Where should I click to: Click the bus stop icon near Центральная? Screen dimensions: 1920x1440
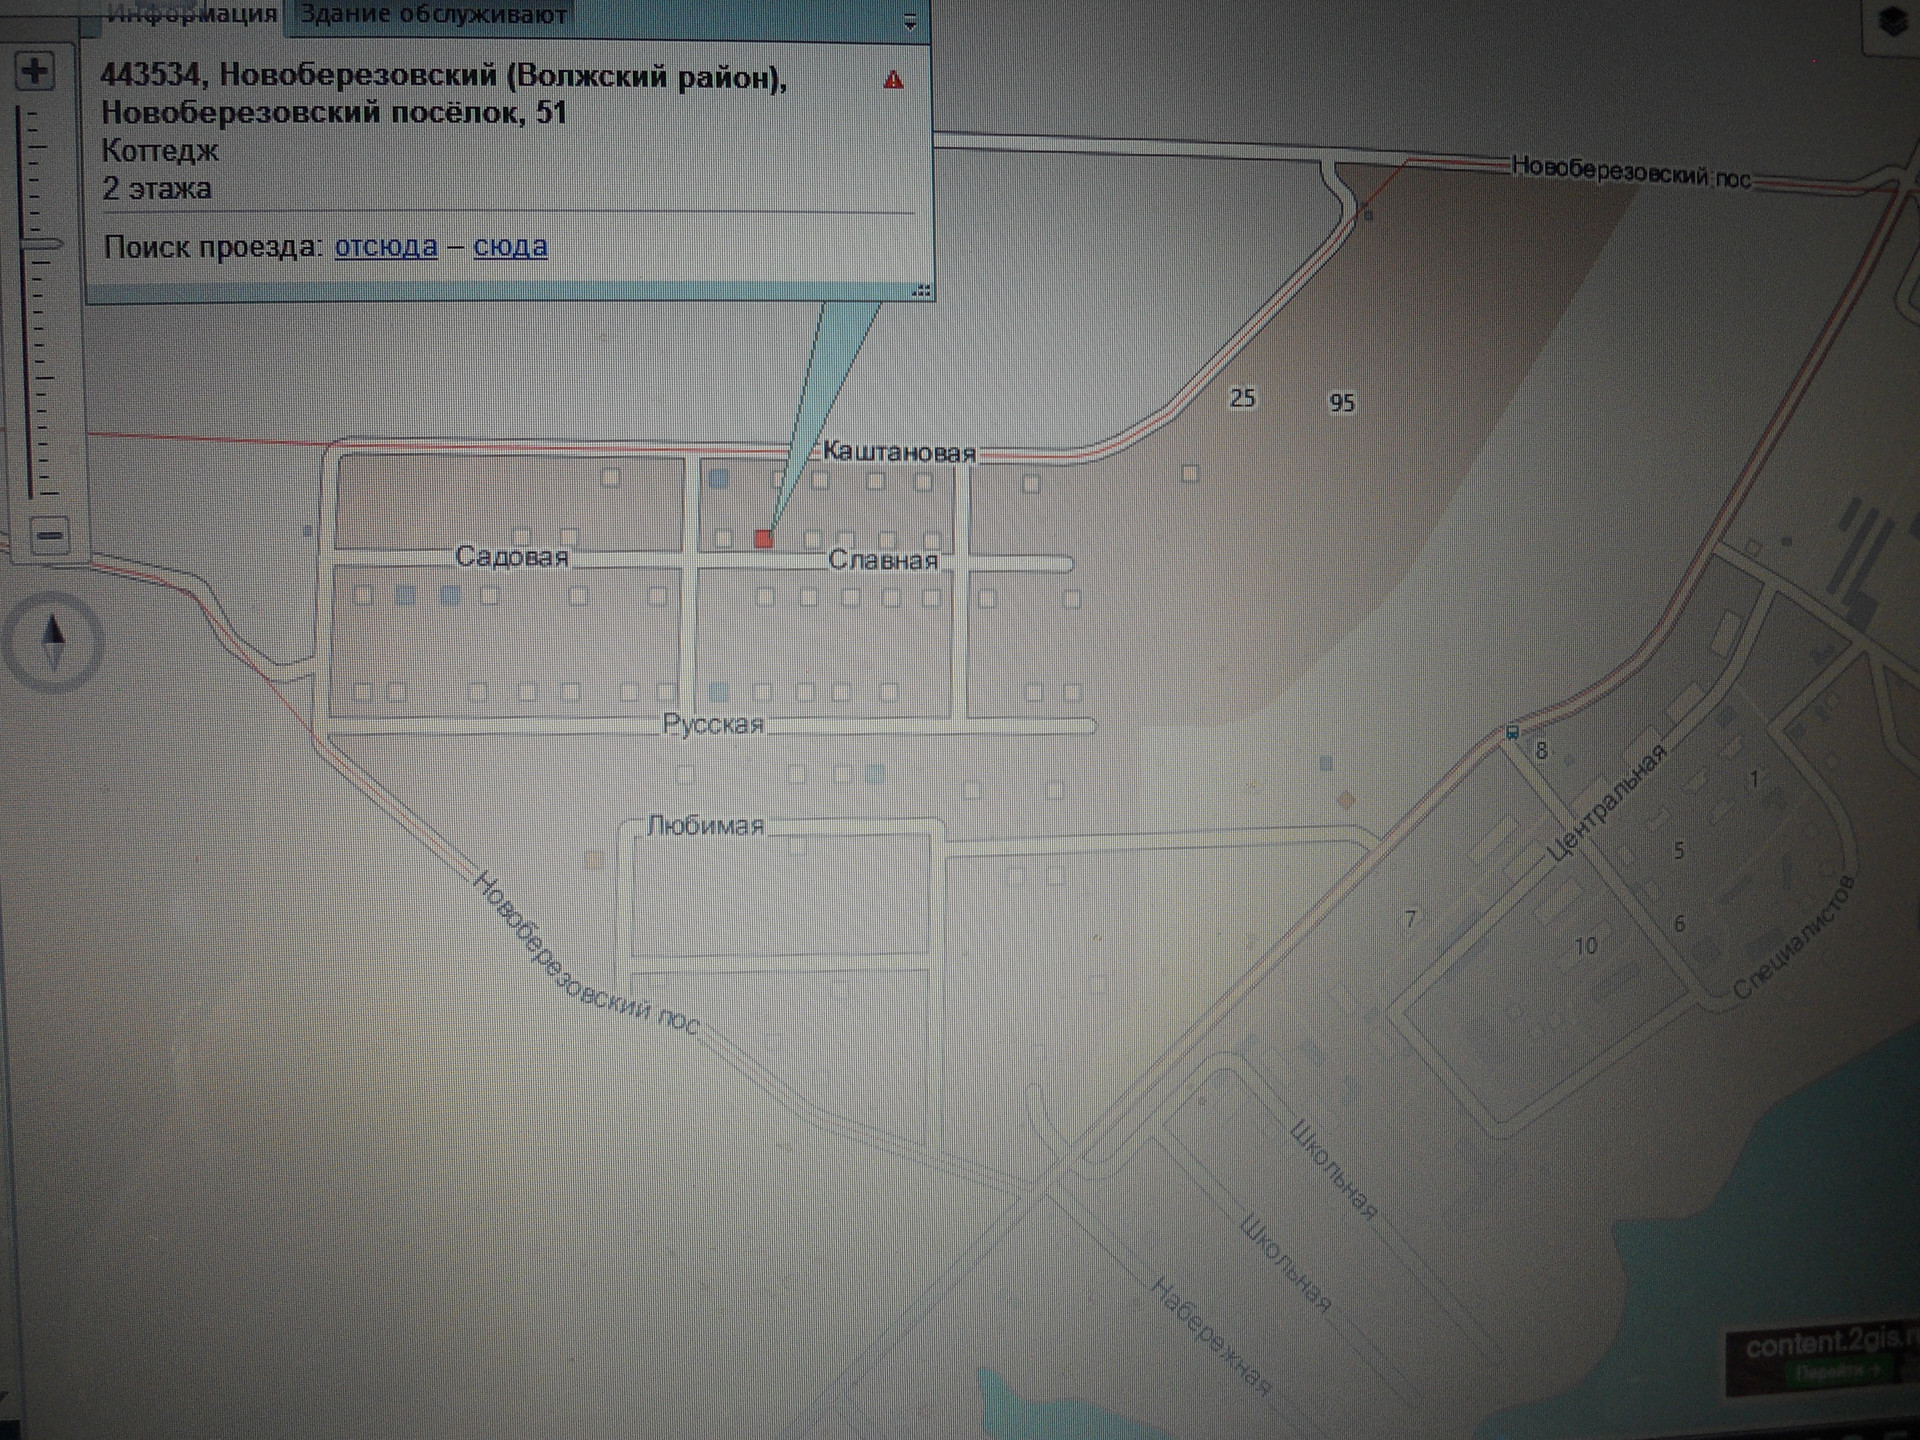(1512, 733)
